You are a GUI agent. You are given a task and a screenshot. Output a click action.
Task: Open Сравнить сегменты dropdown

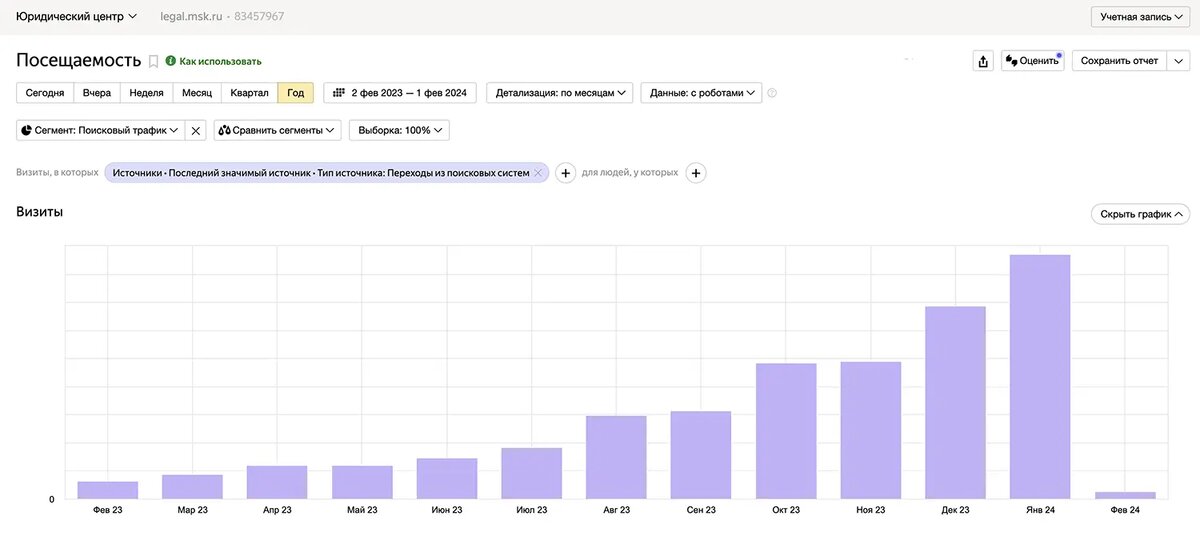(x=277, y=130)
